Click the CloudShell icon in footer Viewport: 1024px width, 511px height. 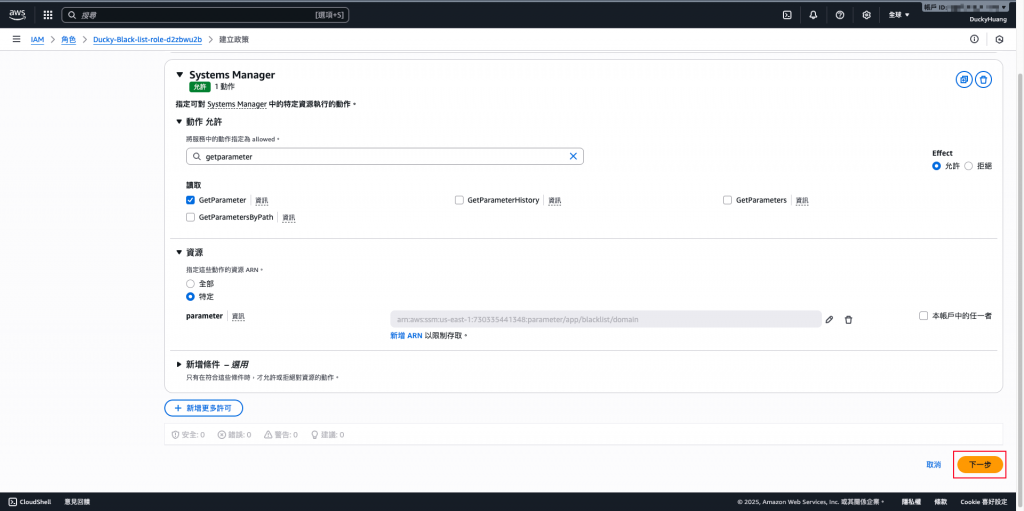click(x=12, y=502)
